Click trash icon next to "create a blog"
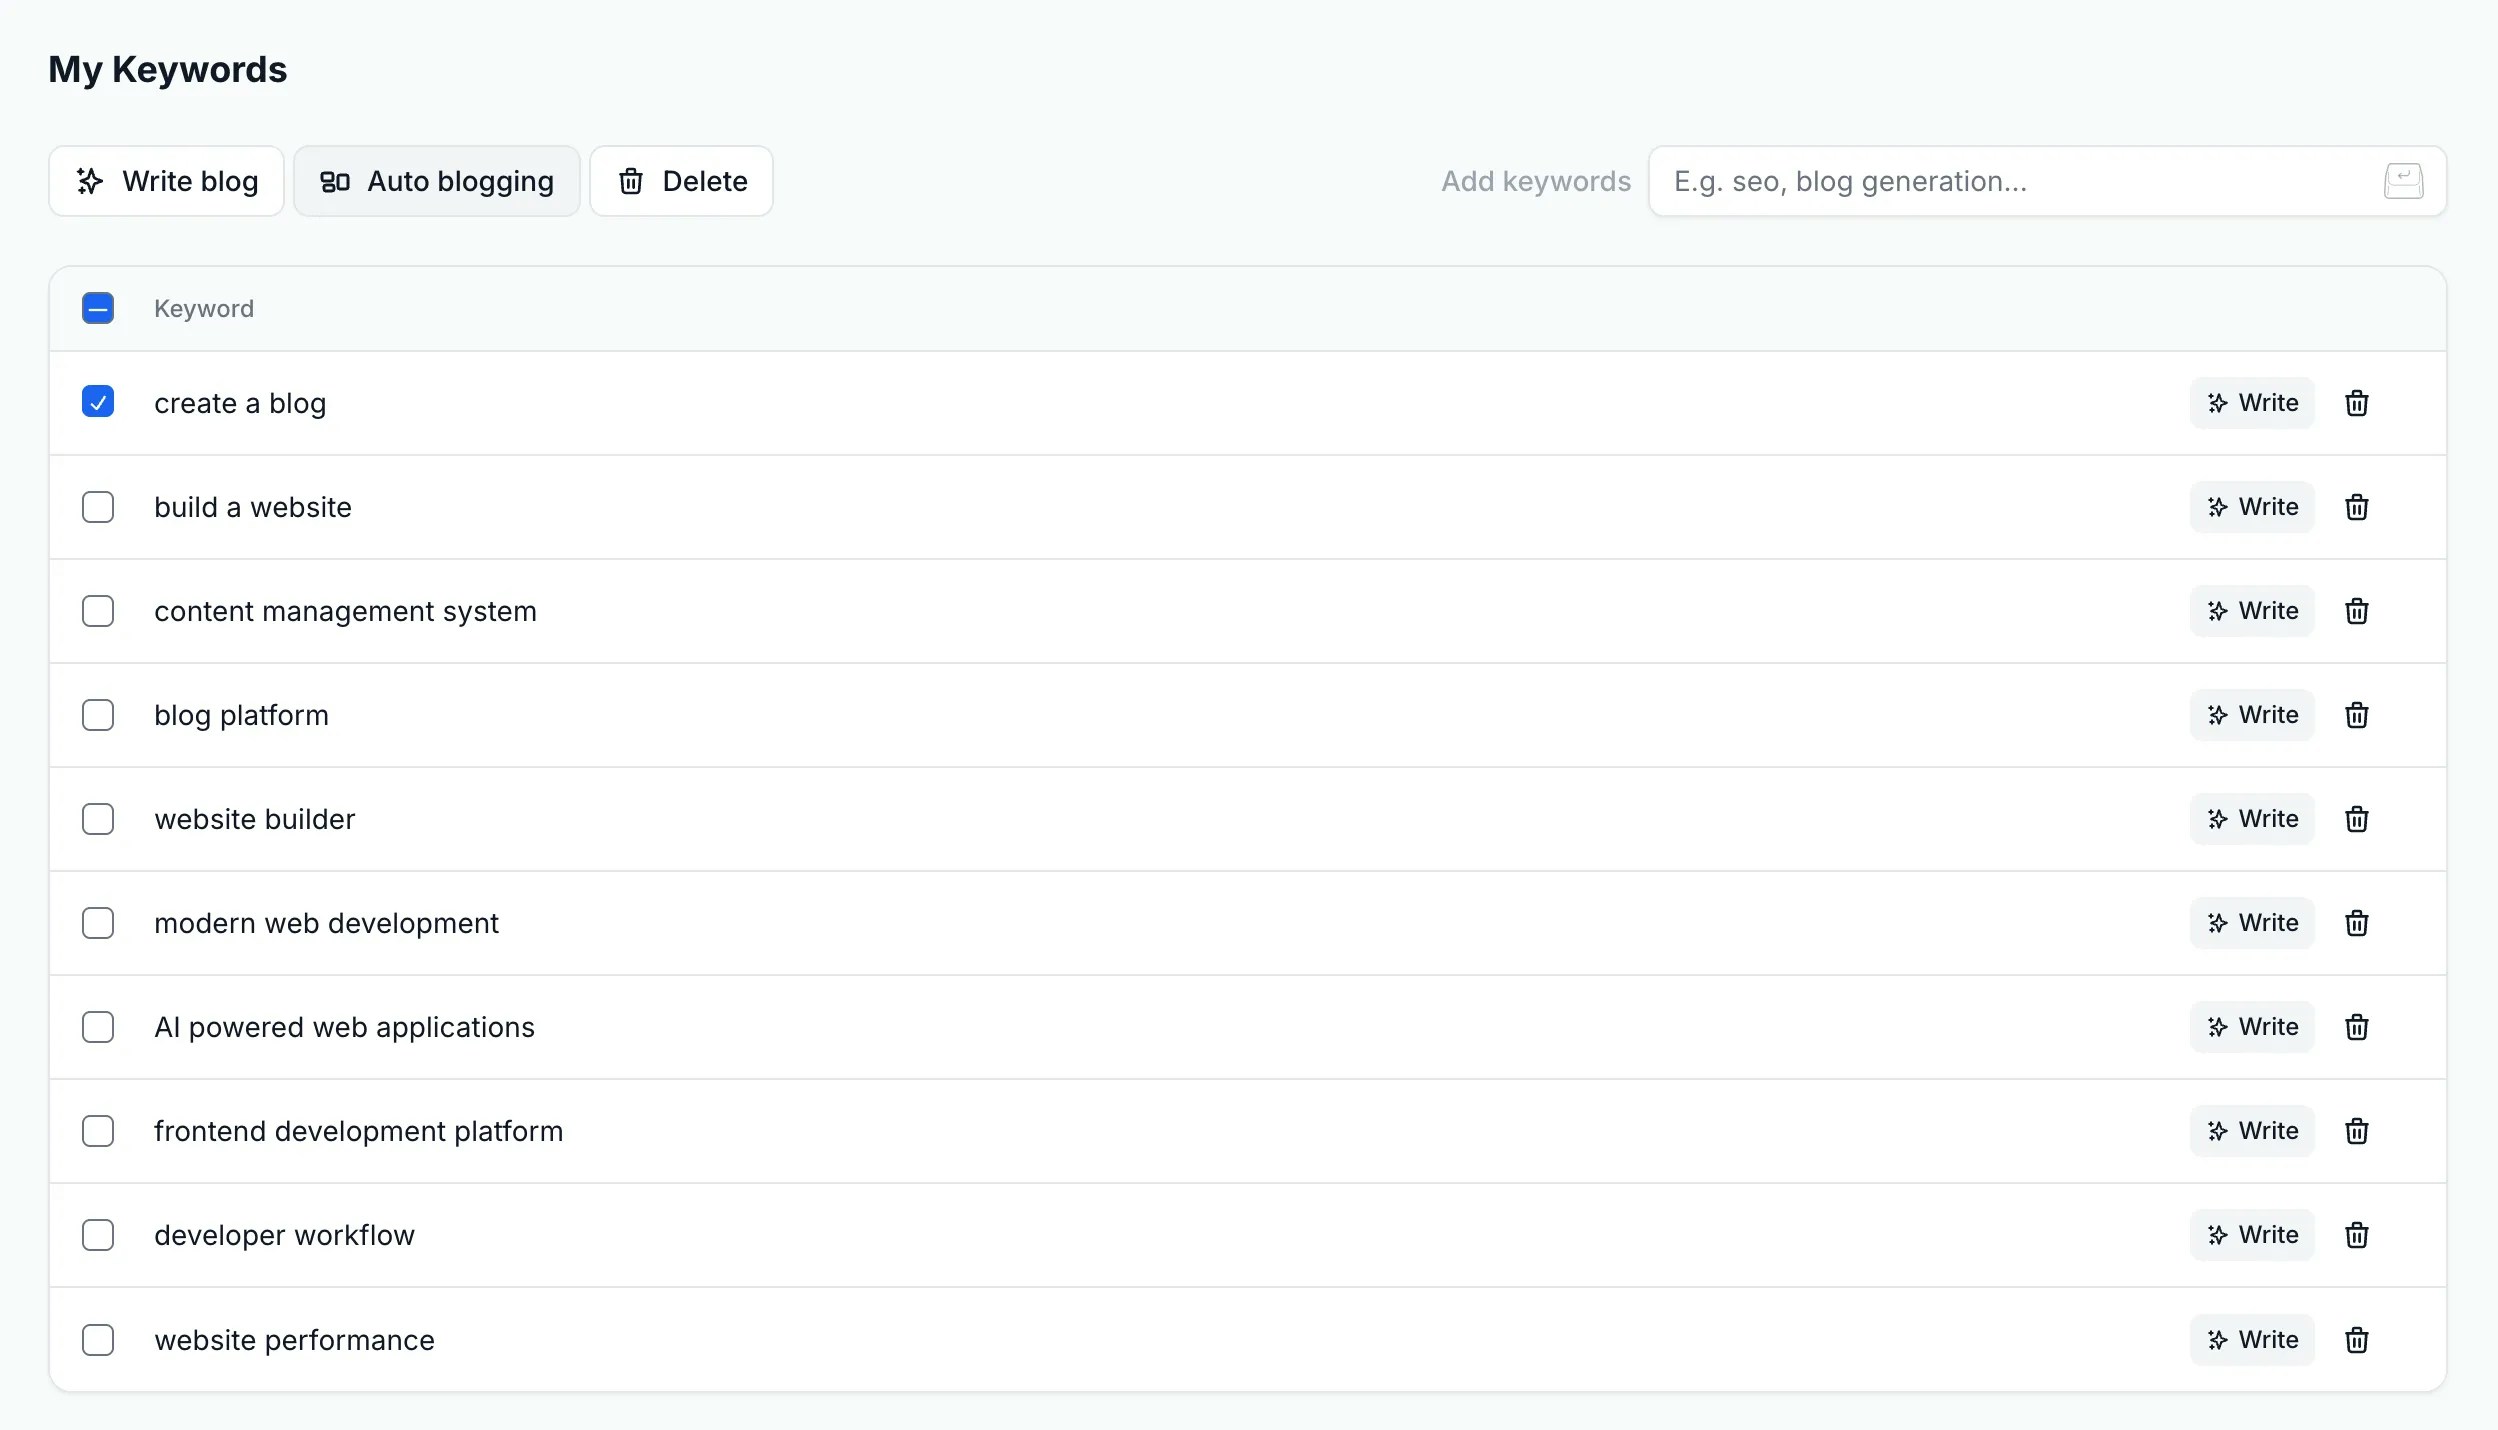The height and width of the screenshot is (1430, 2498). point(2357,402)
